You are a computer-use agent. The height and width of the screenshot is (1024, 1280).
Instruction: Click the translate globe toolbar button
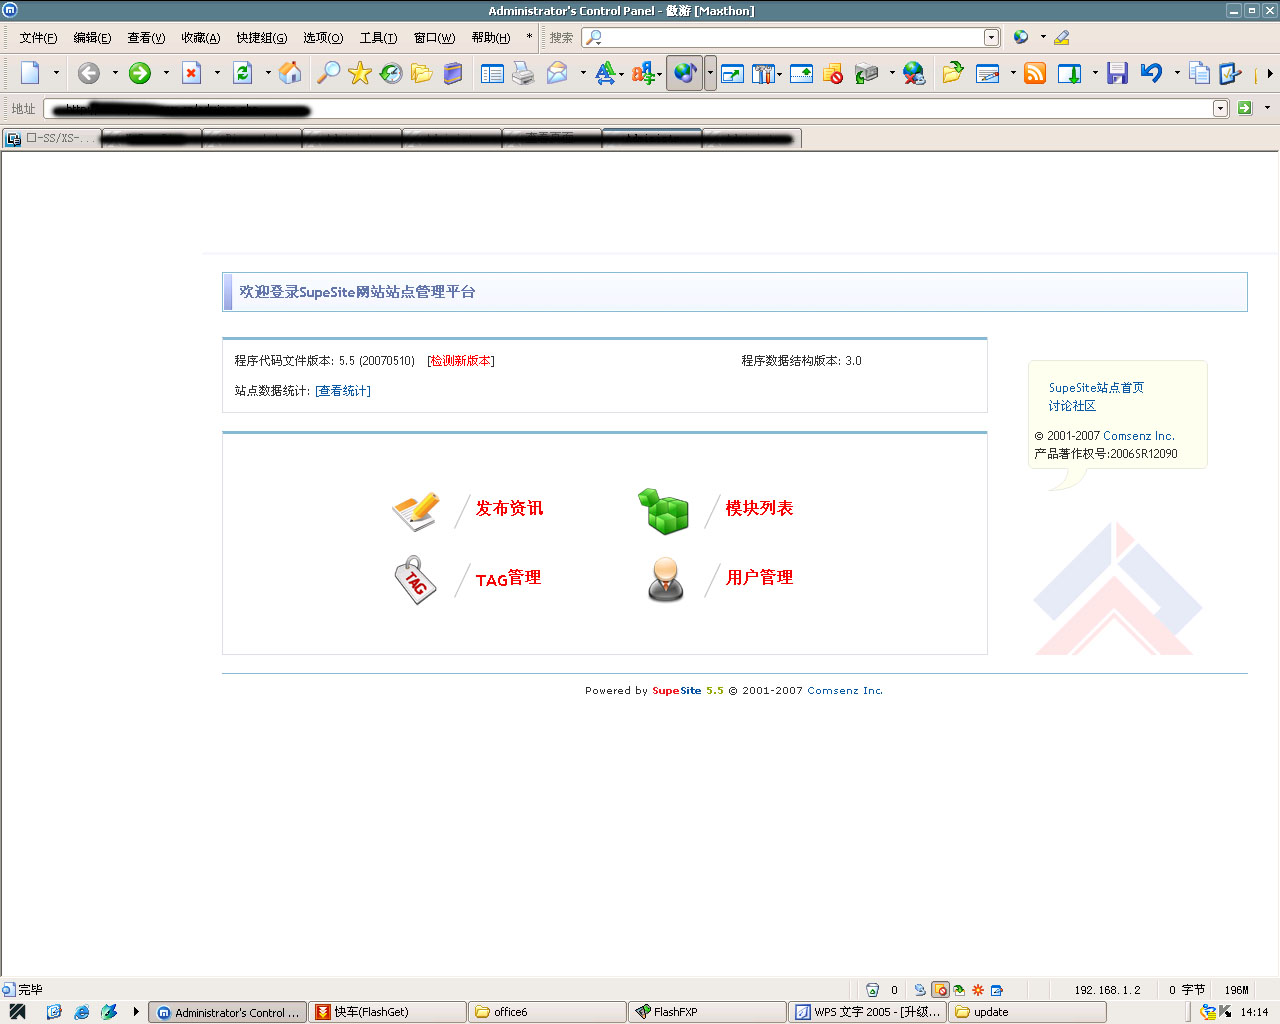click(684, 73)
